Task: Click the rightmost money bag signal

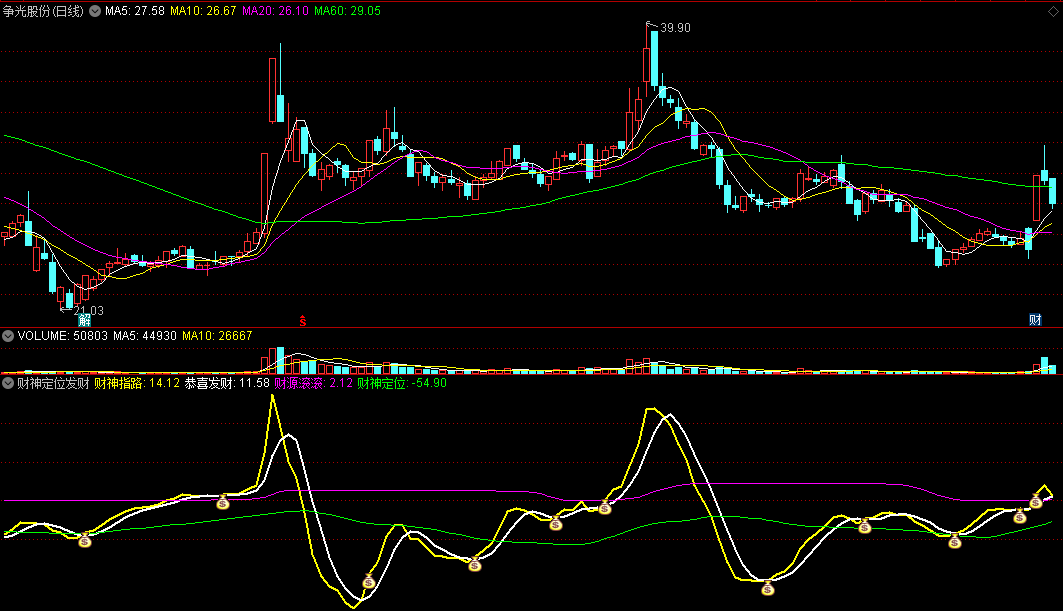Action: pos(1036,502)
